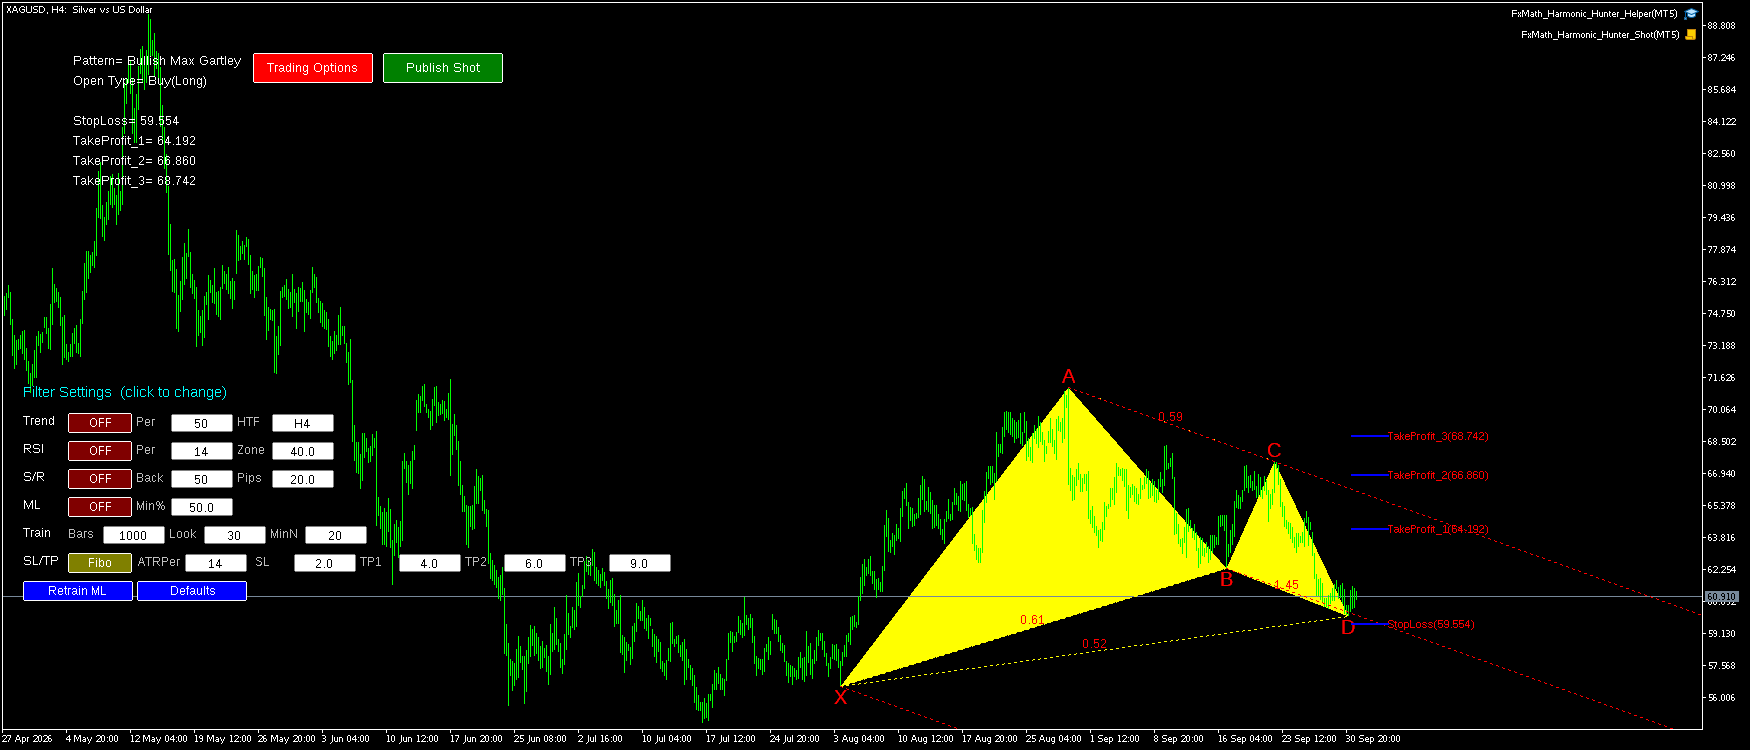The image size is (1750, 750).
Task: Select the TakeProfit_2(66.860) chart level label
Action: tap(1437, 475)
